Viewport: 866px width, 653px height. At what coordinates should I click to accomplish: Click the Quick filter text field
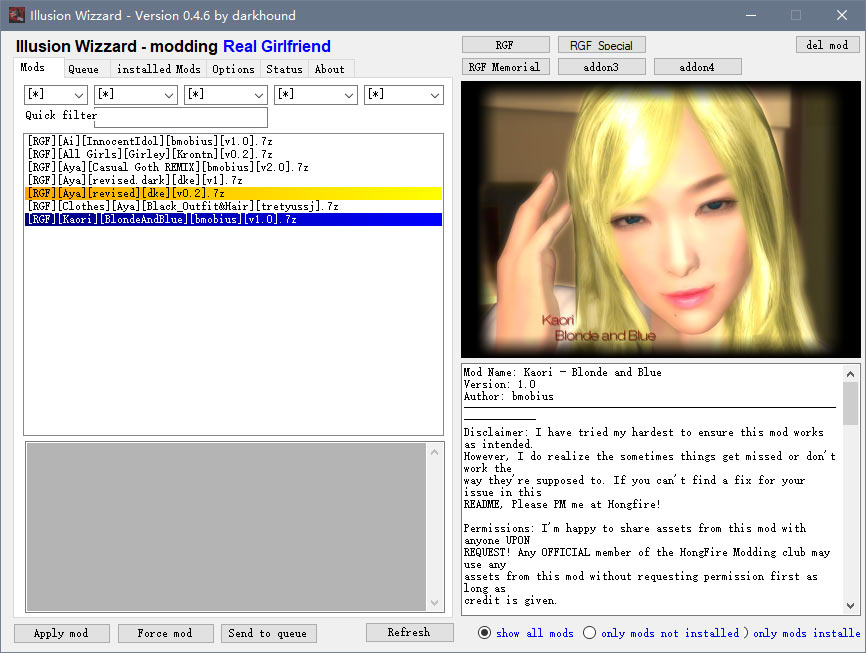pyautogui.click(x=181, y=117)
